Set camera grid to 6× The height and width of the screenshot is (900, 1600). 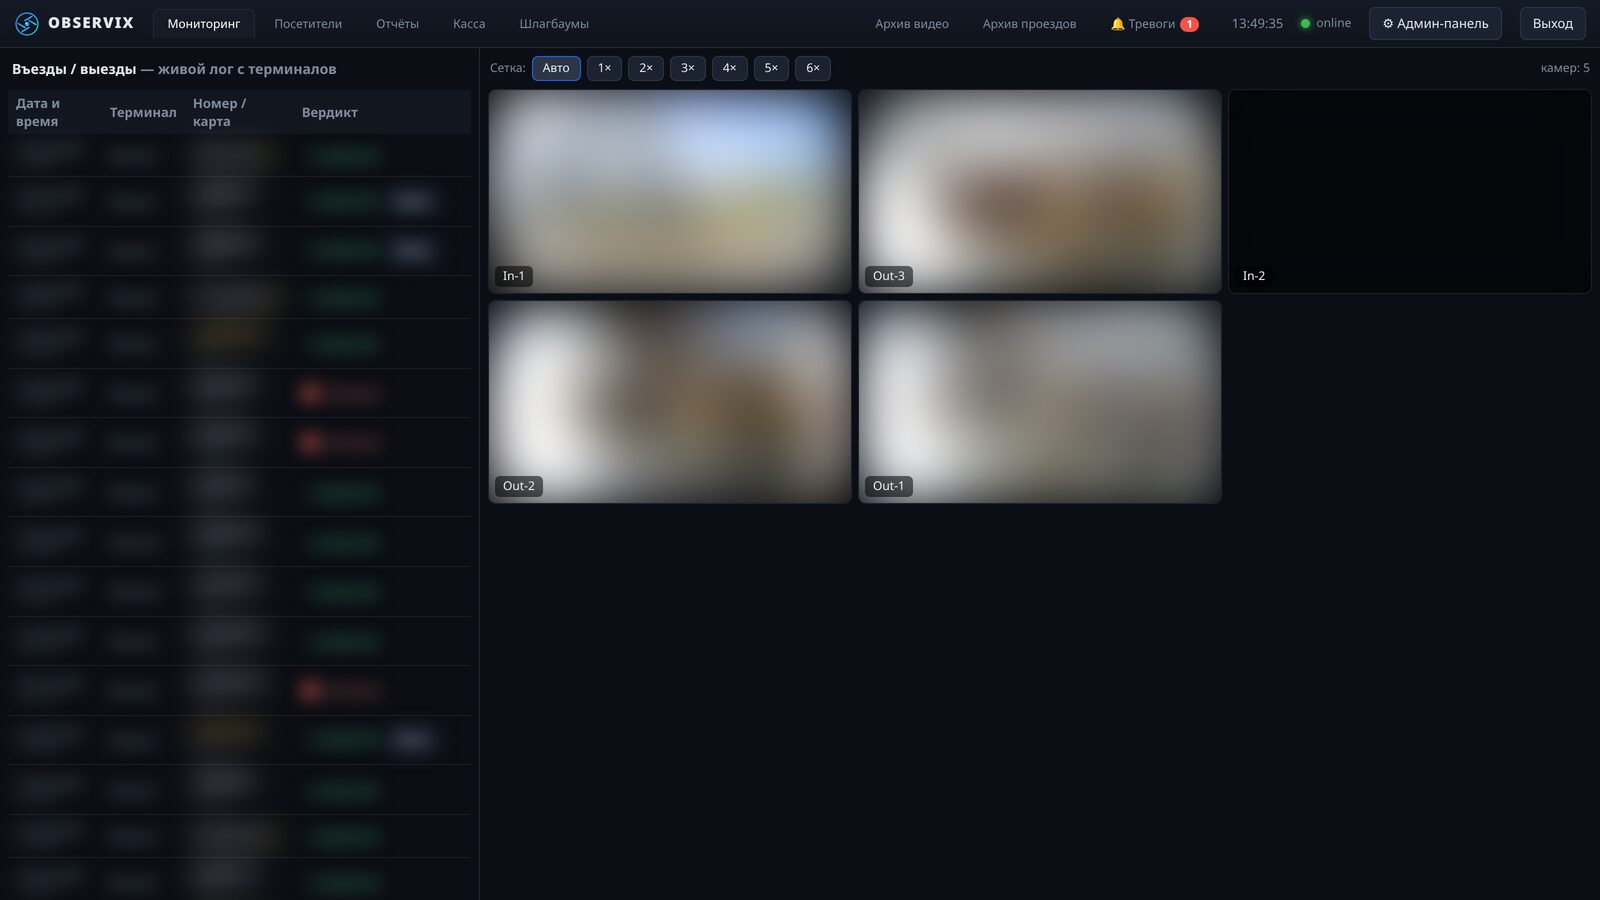click(813, 68)
